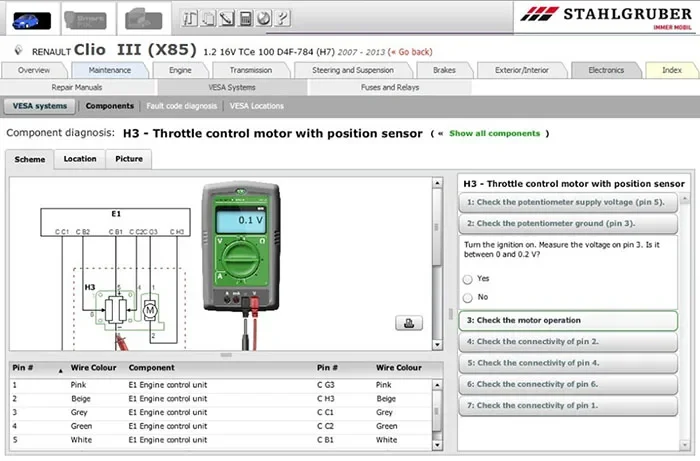
Task: Click the multimeter image
Action: tap(242, 247)
